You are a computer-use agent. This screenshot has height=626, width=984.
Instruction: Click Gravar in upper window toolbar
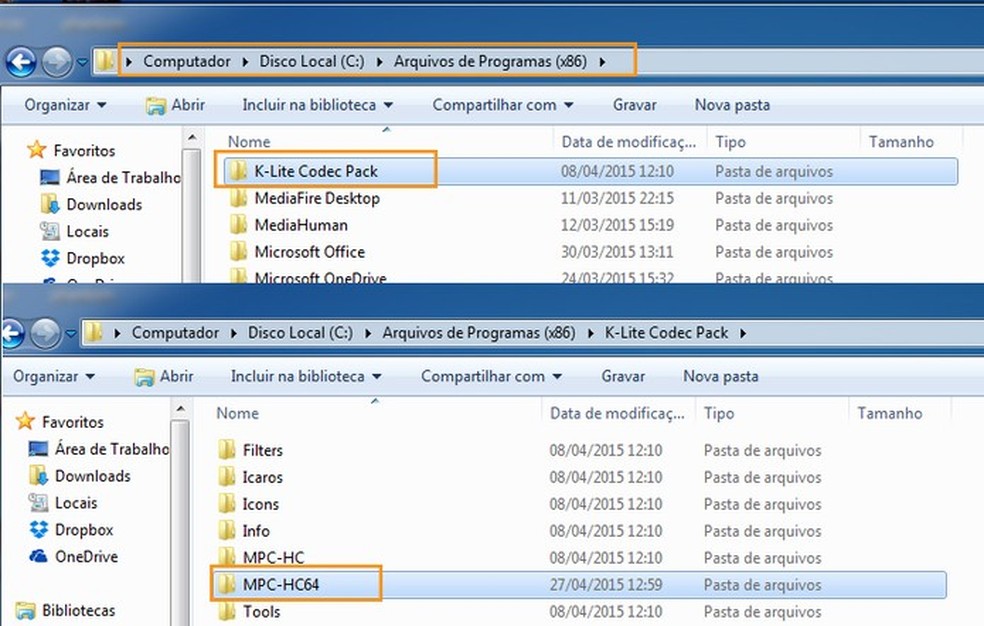tap(634, 105)
